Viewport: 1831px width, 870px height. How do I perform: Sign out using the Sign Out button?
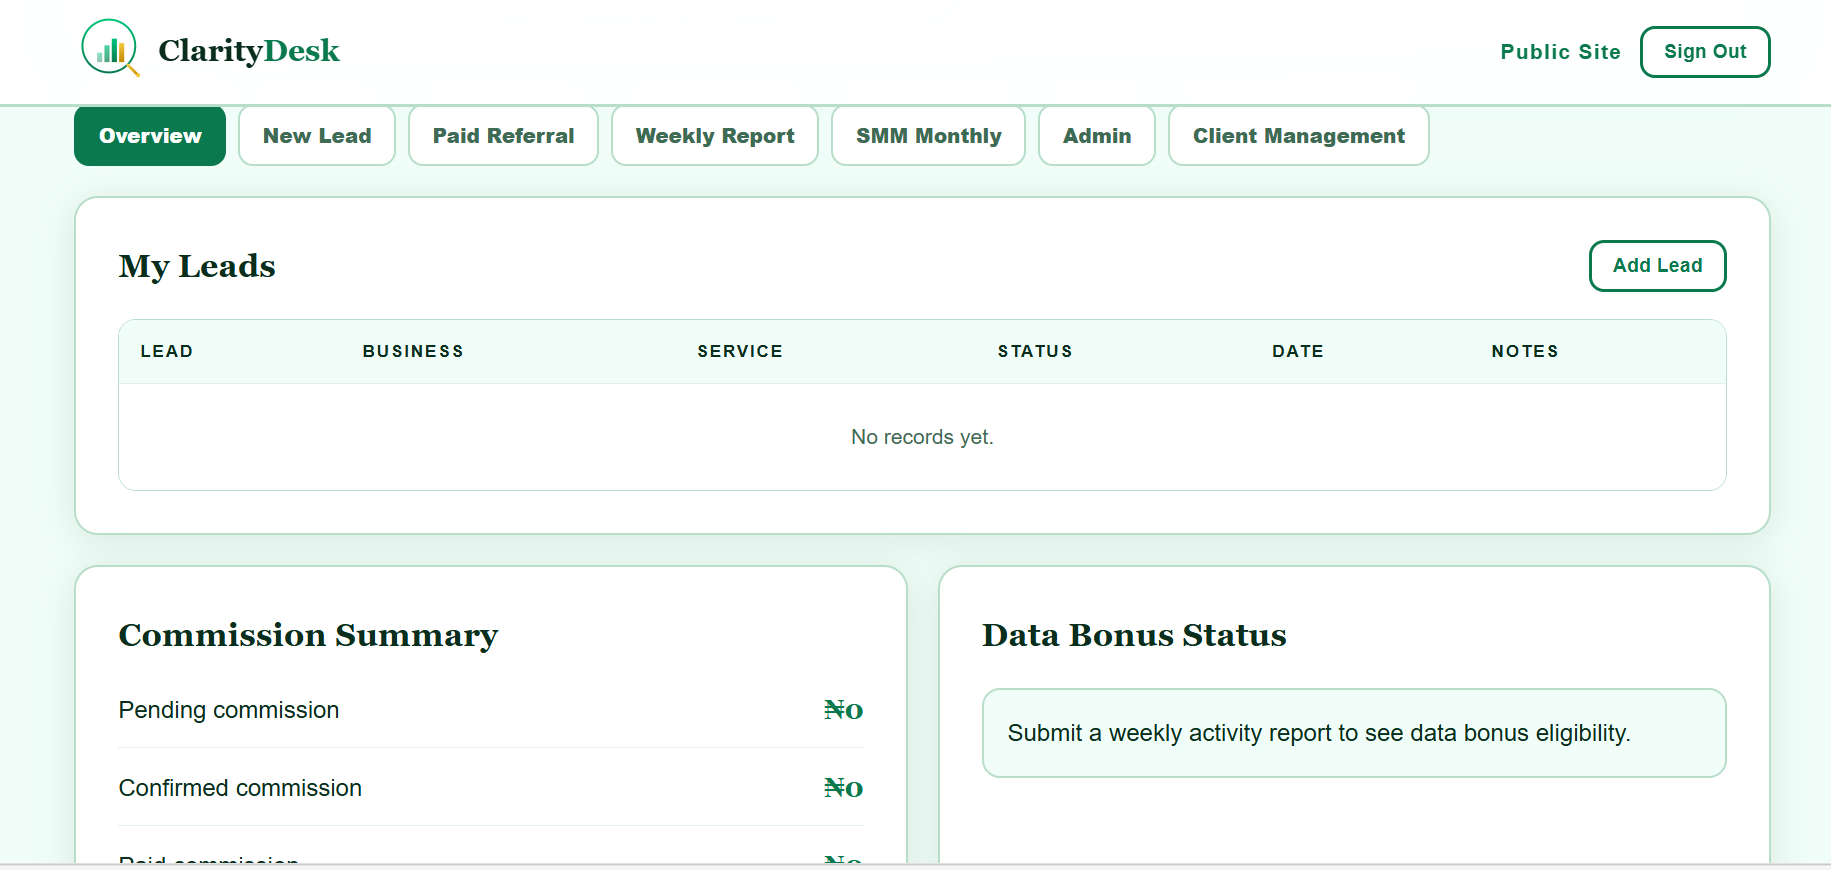tap(1705, 52)
